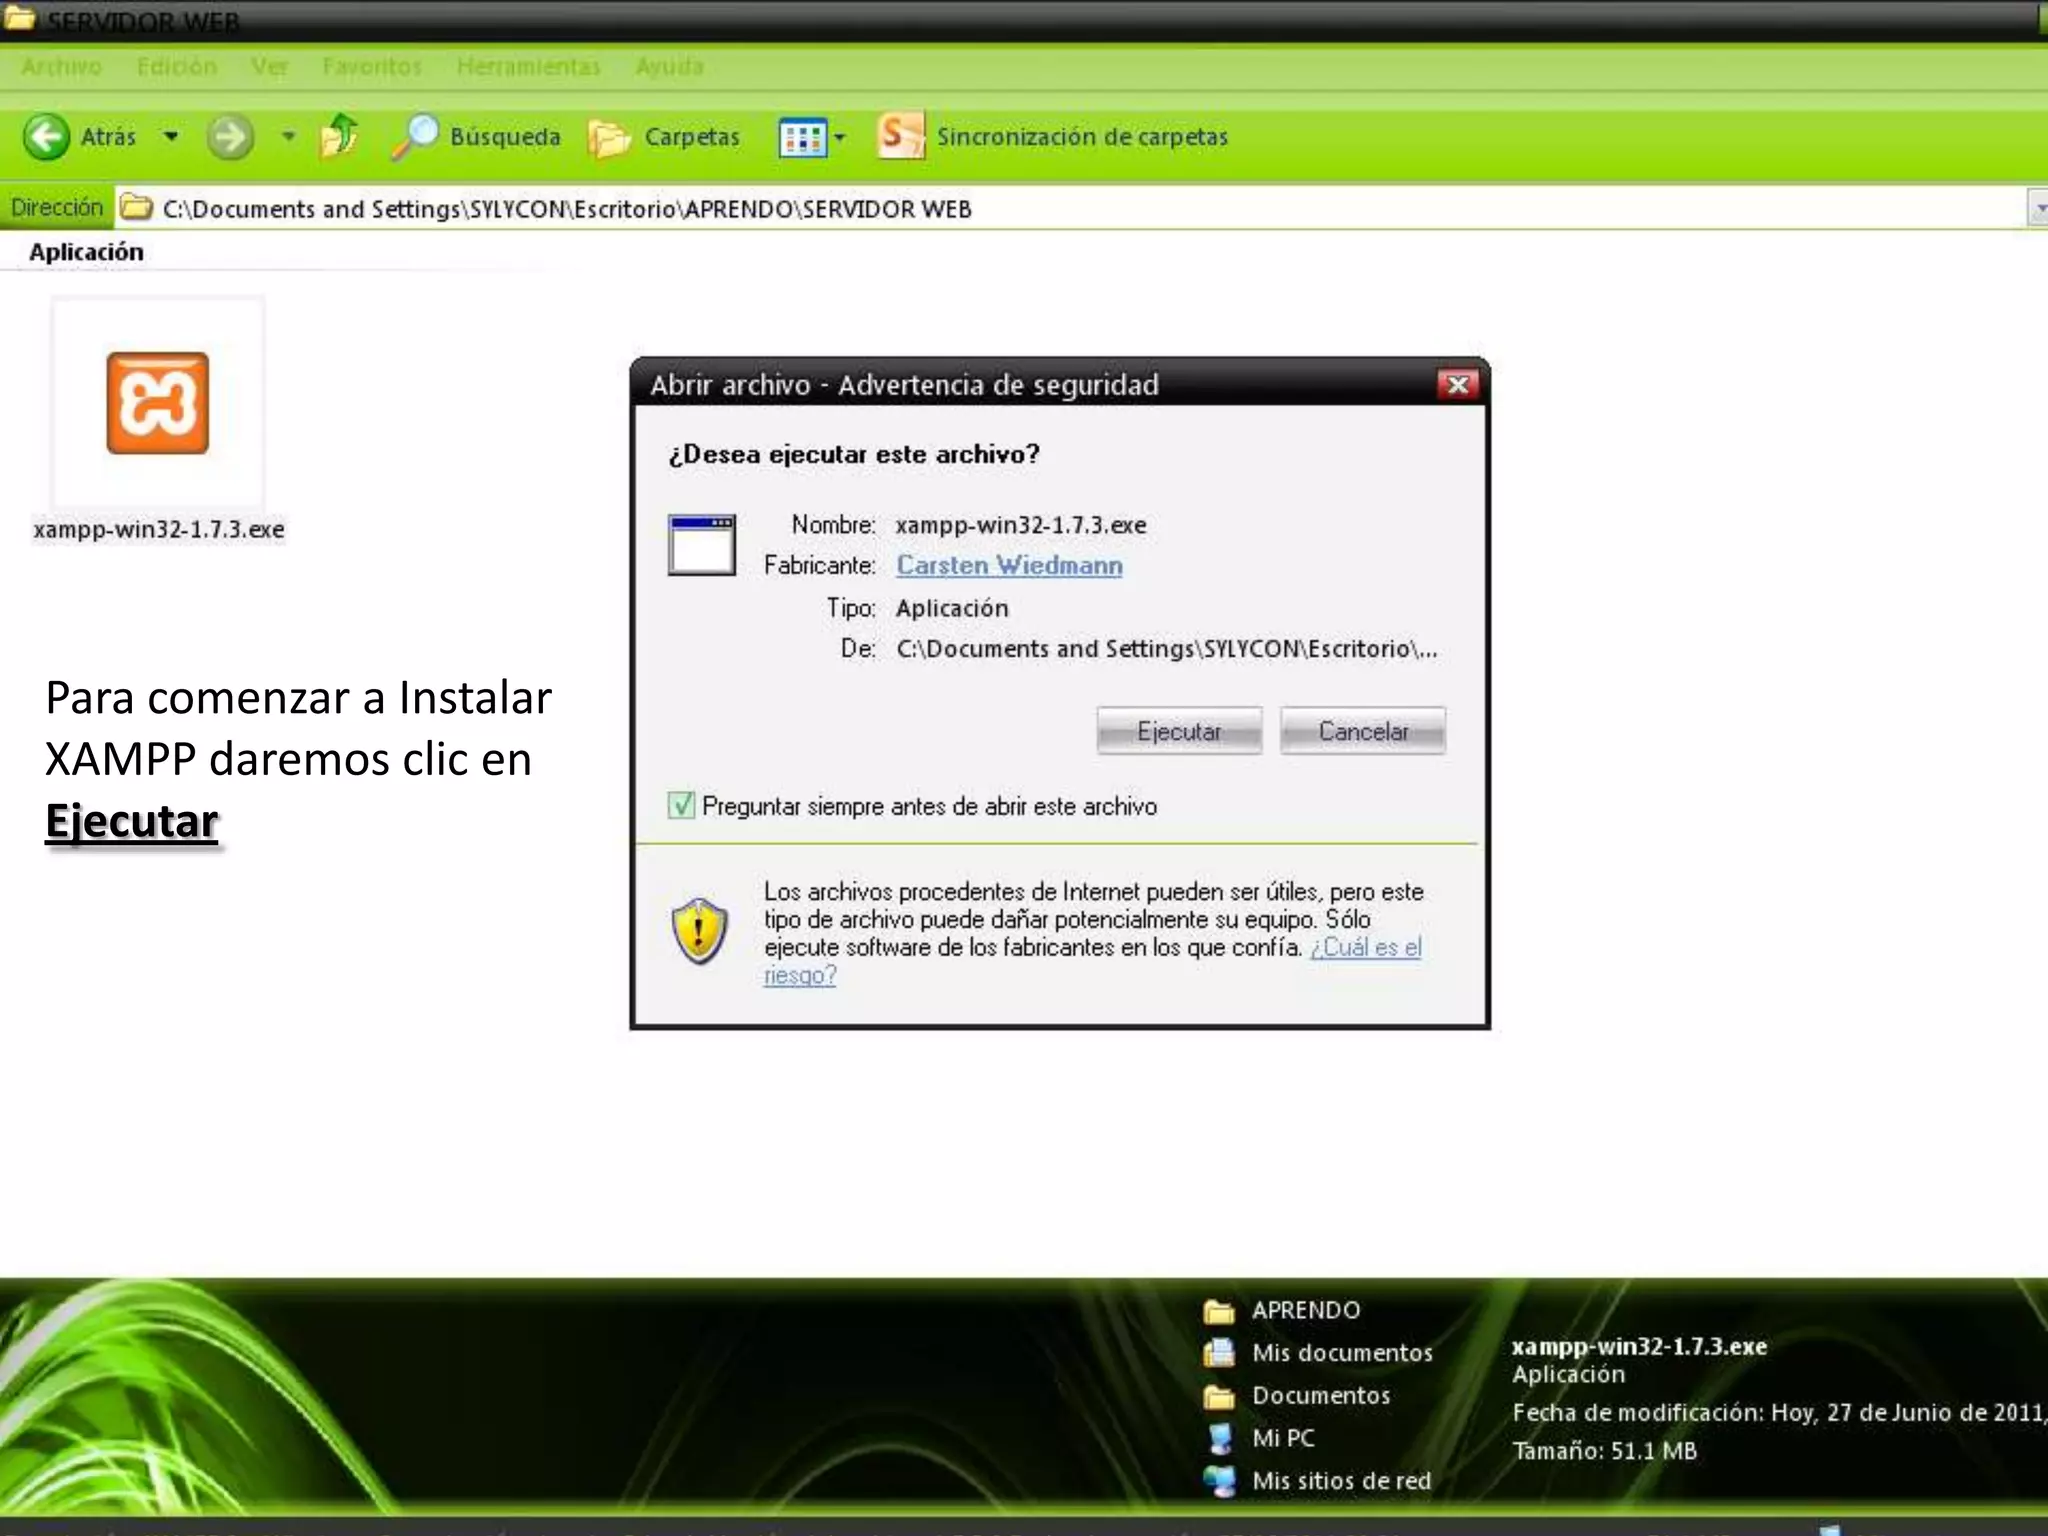Expand the Atrás history dropdown arrow

click(171, 137)
